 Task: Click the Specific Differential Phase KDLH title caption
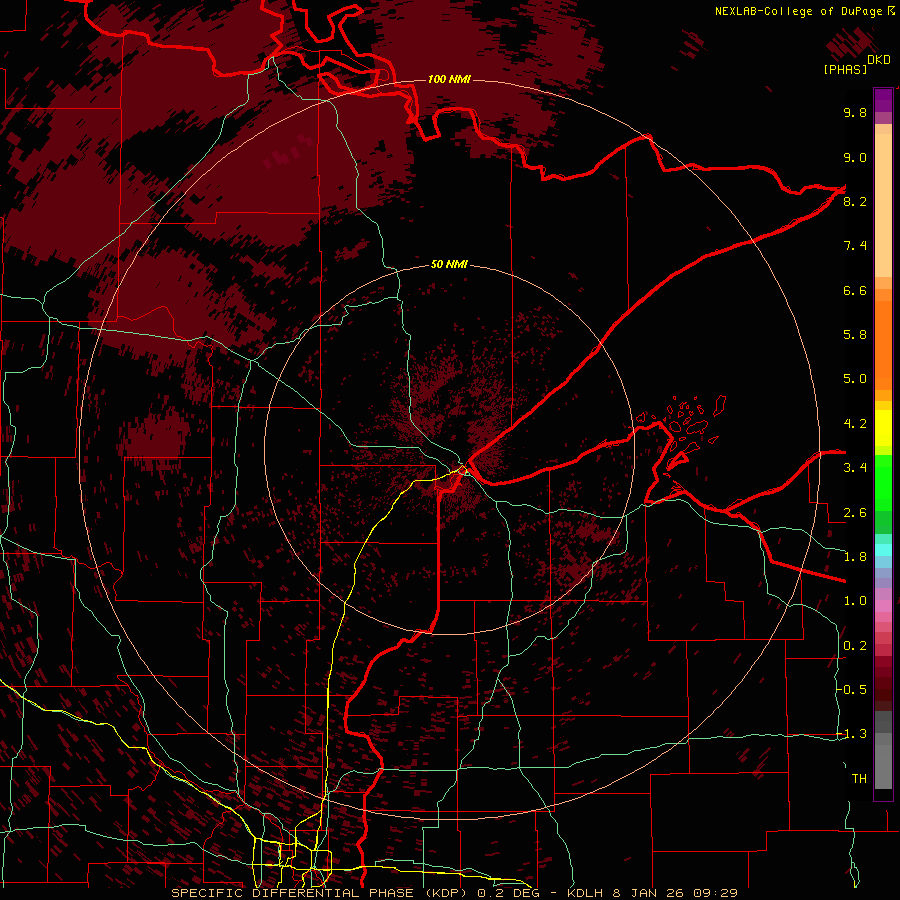[454, 893]
